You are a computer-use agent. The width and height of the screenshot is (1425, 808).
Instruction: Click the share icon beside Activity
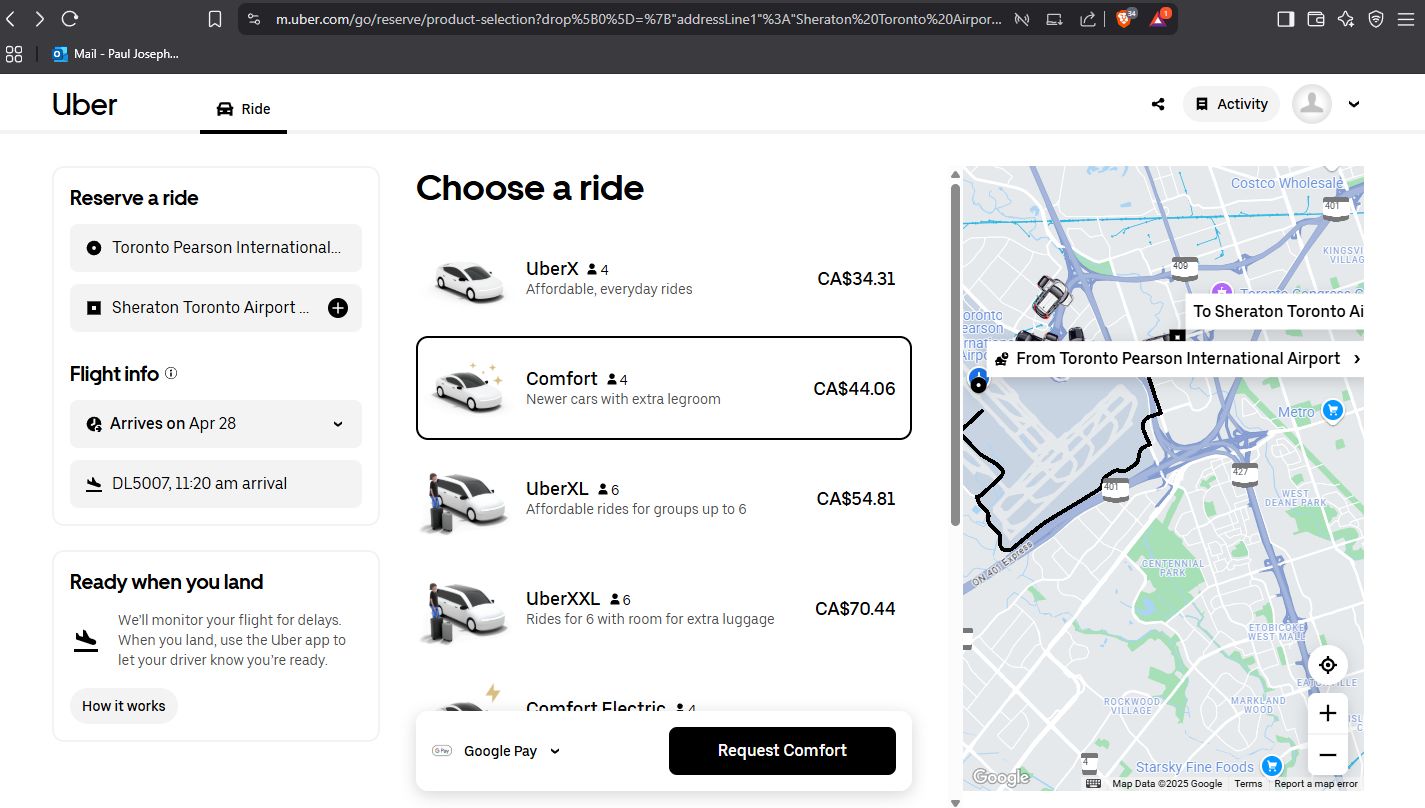click(1158, 104)
